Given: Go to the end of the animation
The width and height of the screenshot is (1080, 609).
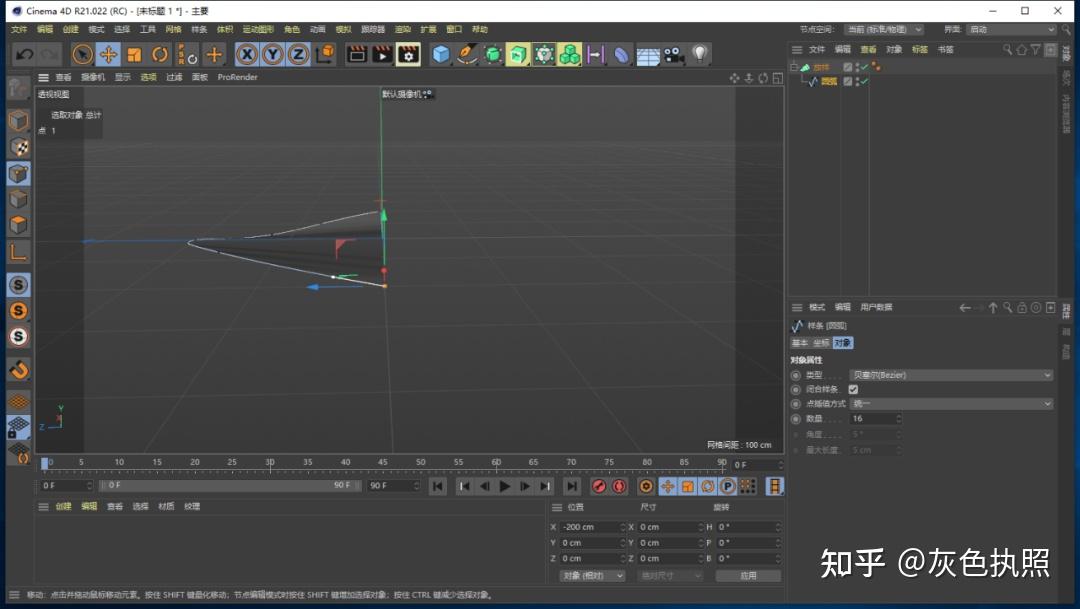Looking at the screenshot, I should click(572, 486).
